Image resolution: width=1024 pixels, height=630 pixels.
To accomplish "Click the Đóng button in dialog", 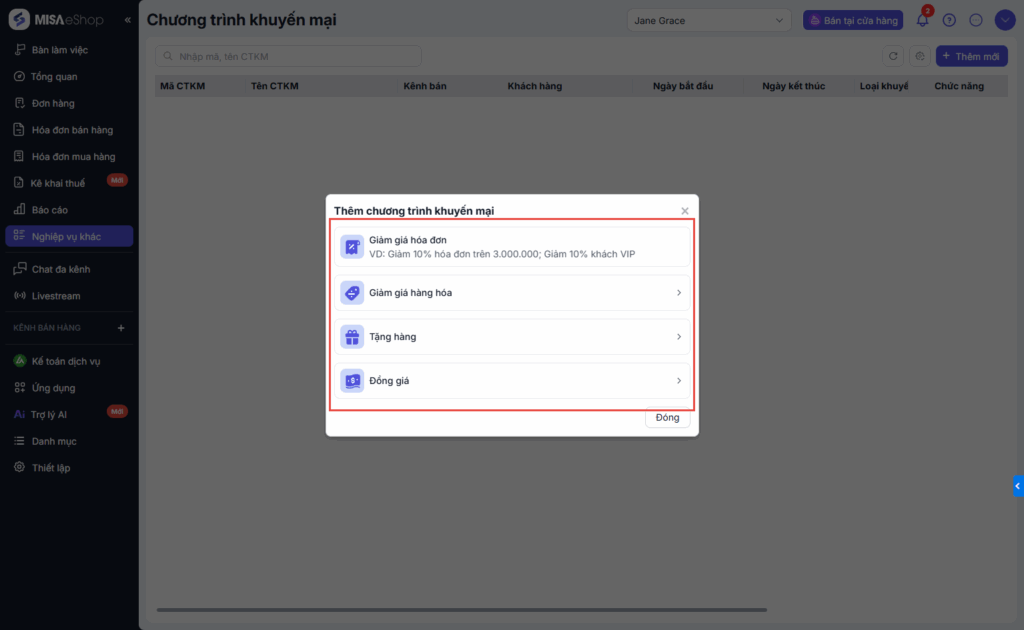I will [x=667, y=417].
